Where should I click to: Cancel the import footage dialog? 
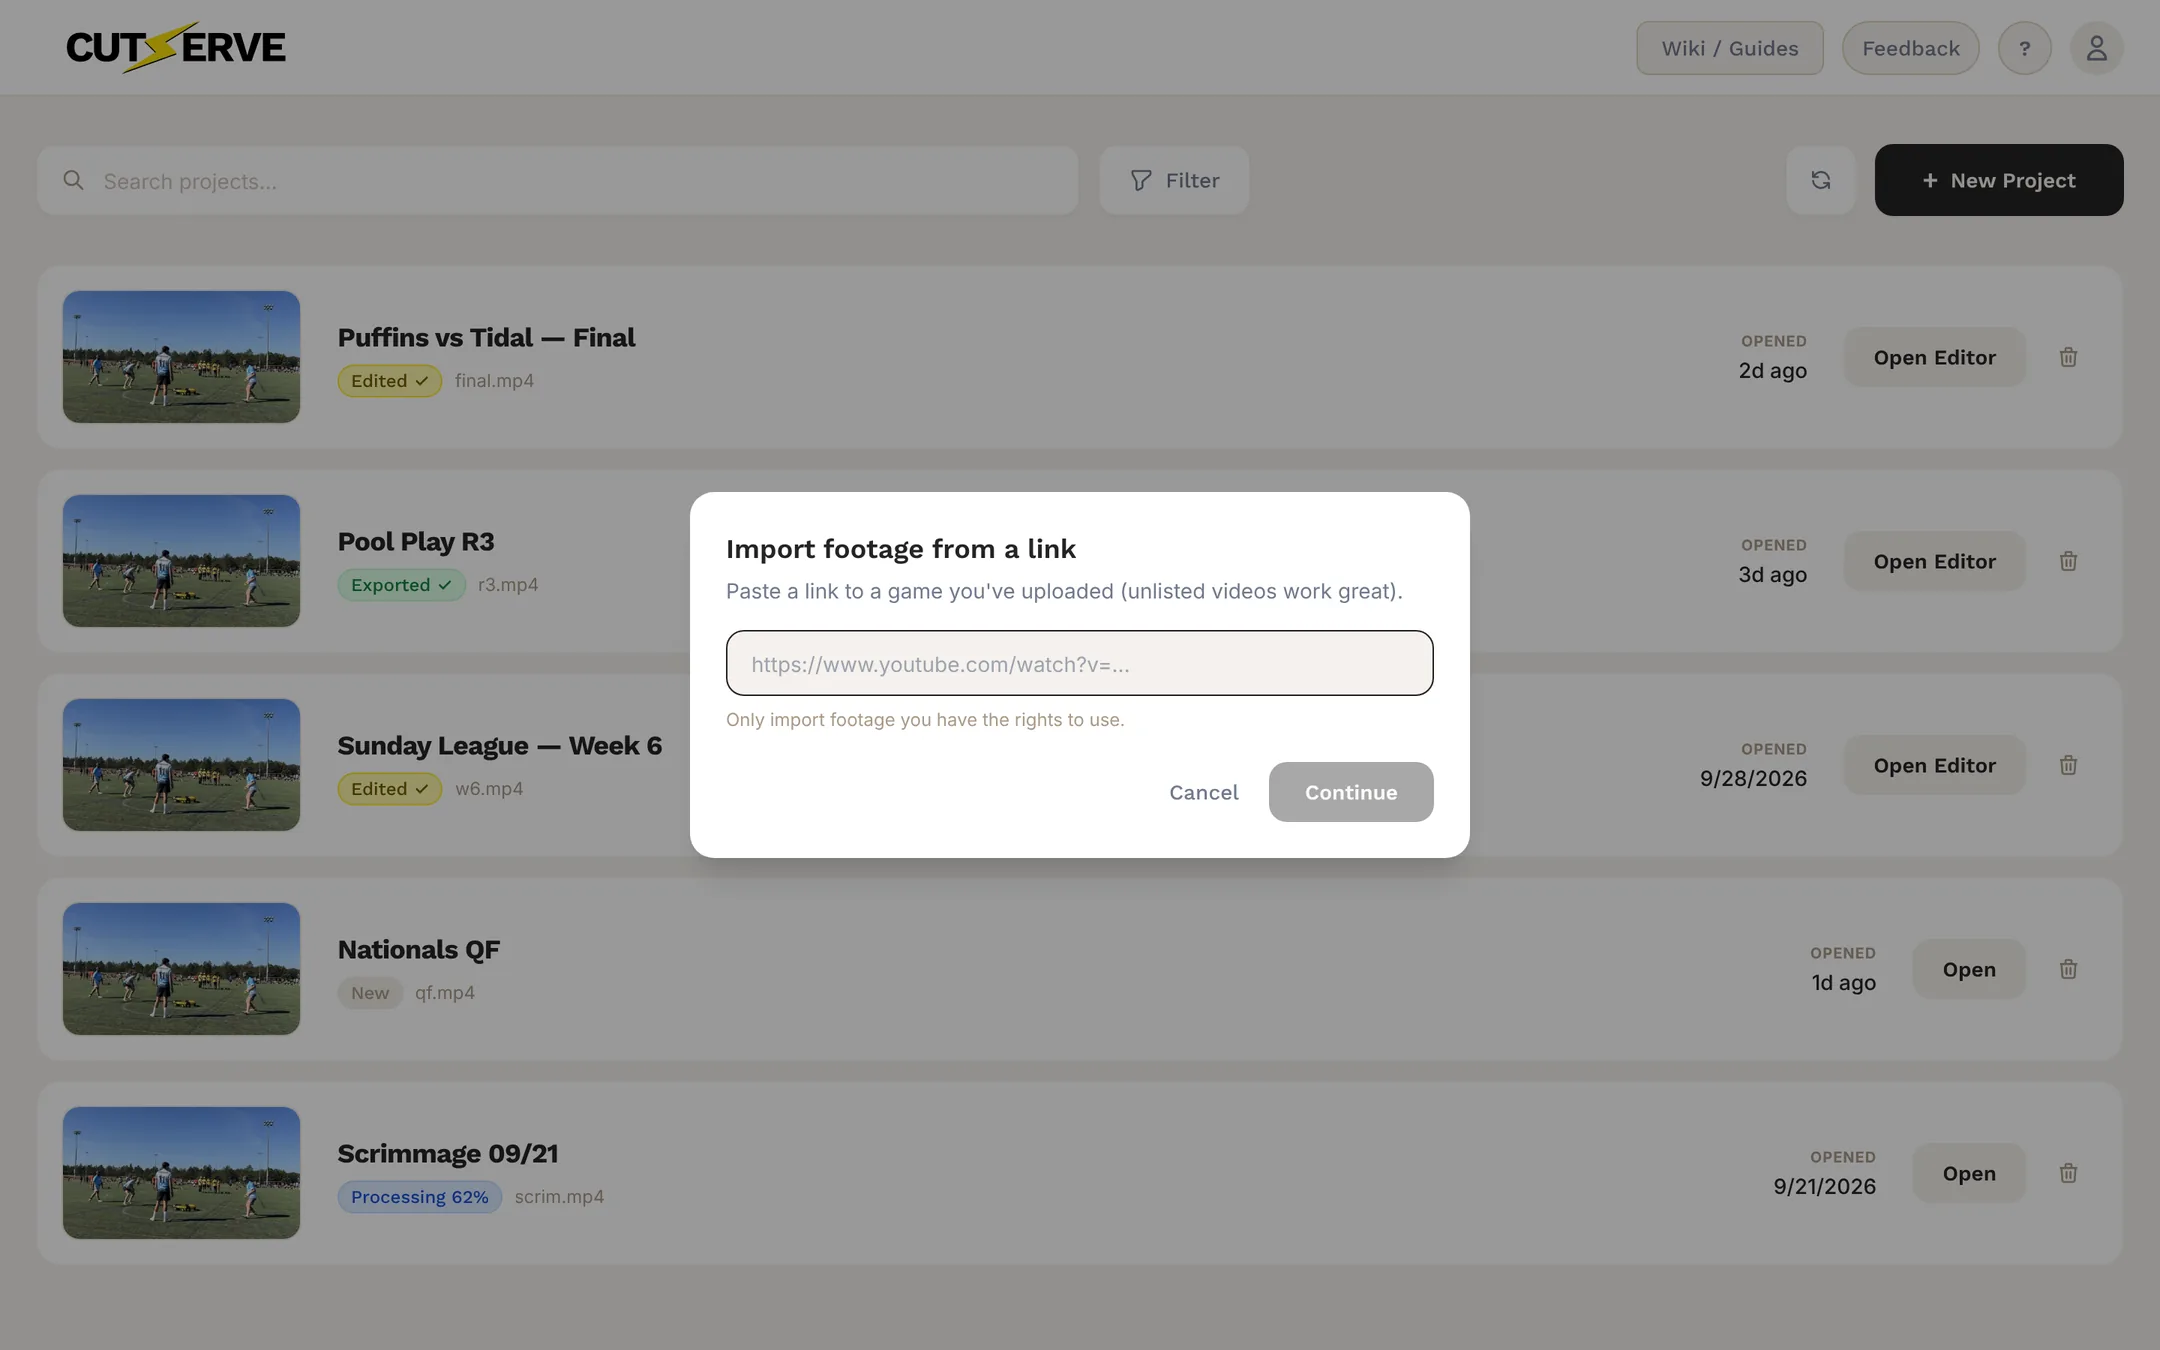pos(1204,792)
